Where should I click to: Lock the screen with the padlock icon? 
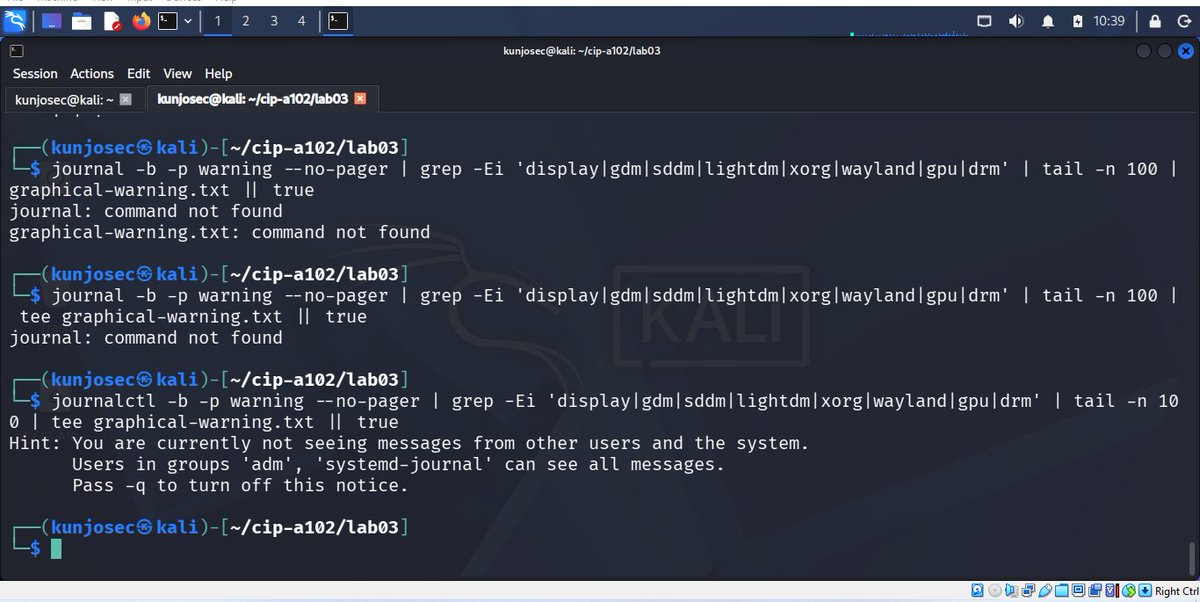click(1155, 21)
